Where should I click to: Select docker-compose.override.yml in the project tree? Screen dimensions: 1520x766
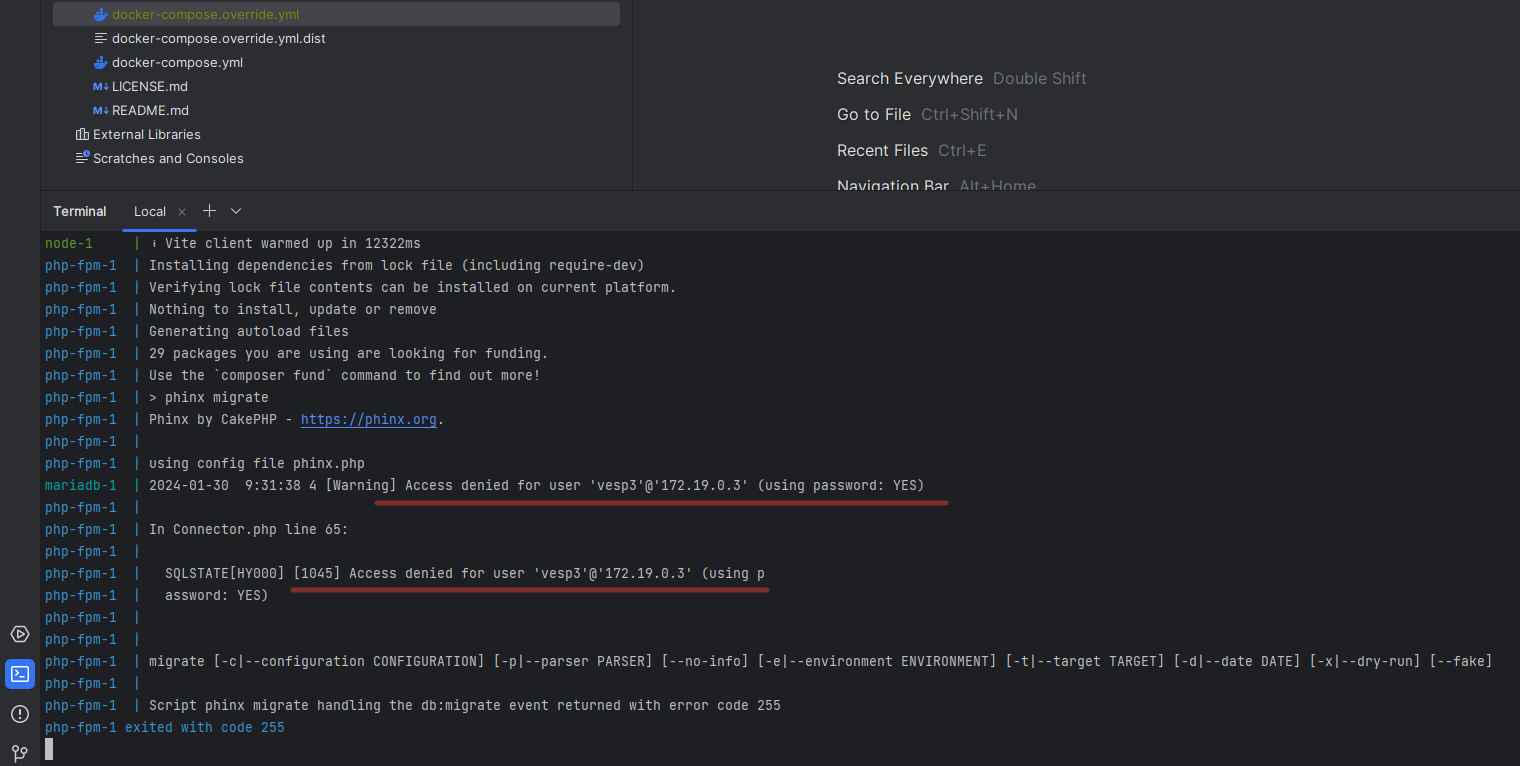point(205,15)
